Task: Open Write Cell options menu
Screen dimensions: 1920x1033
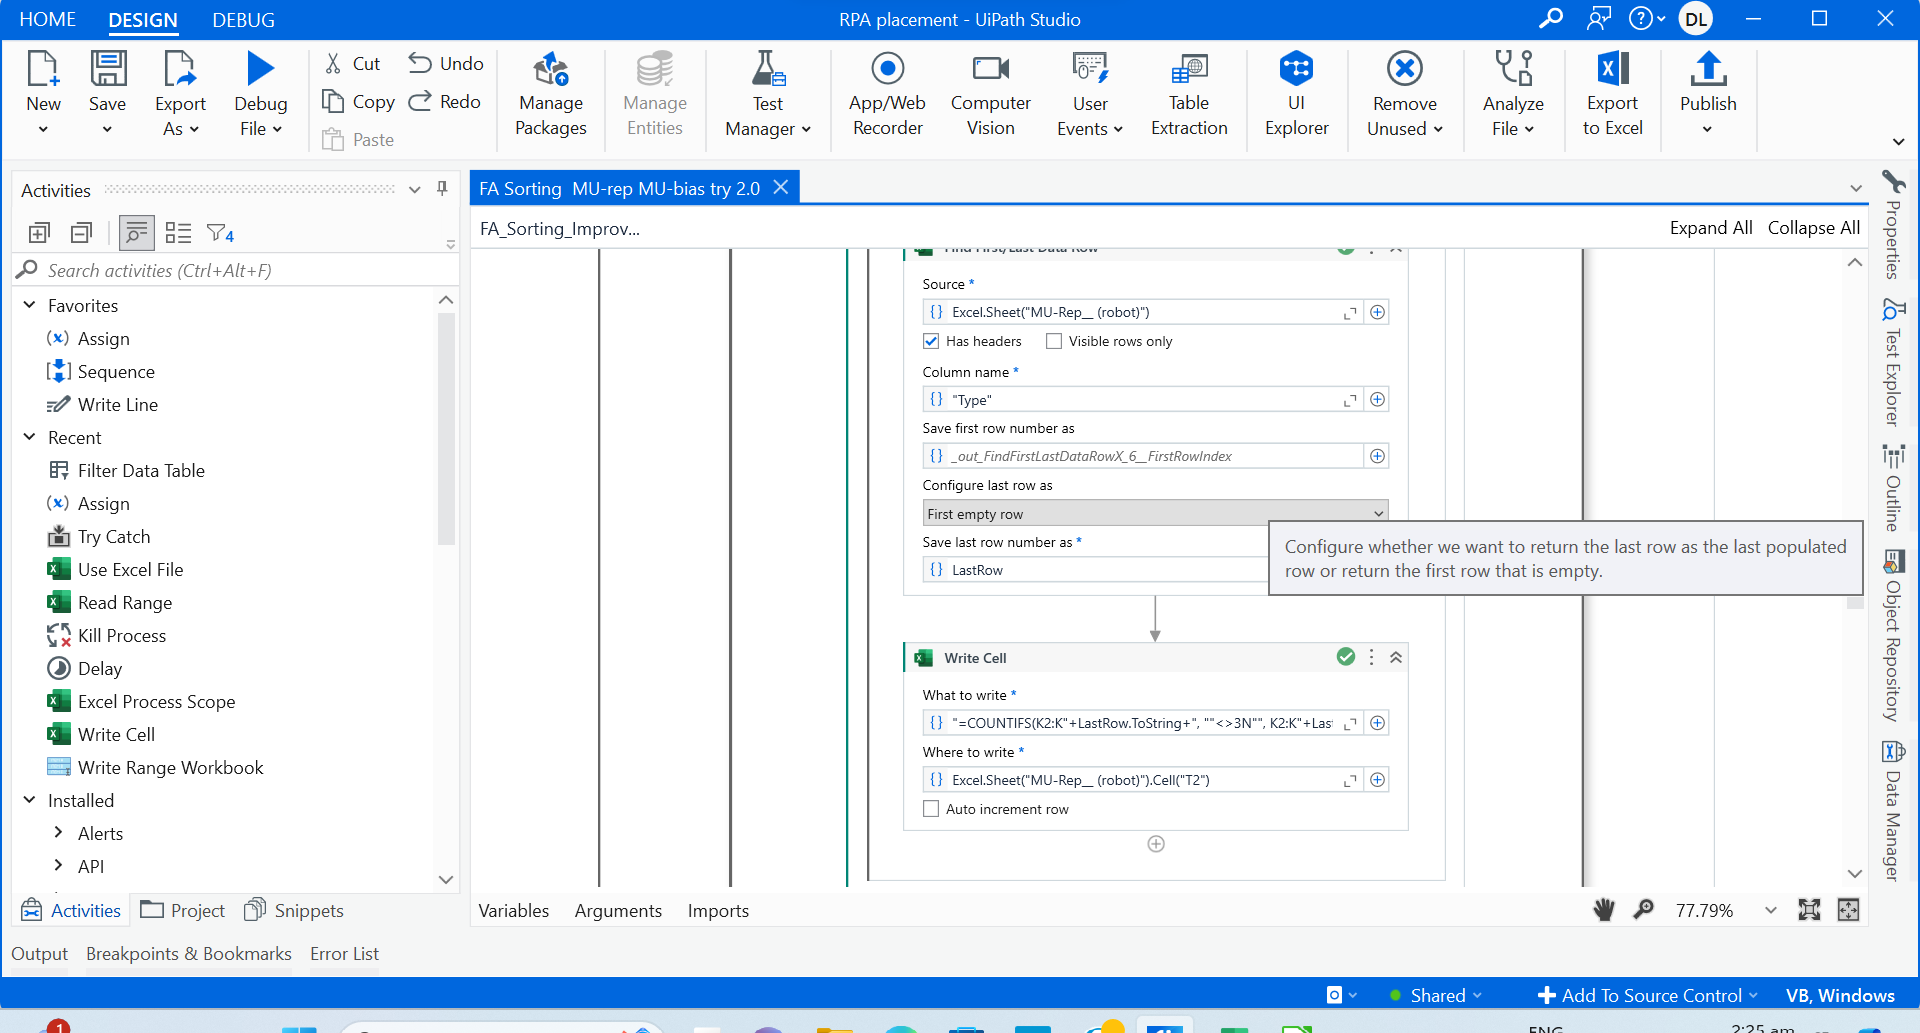Action: coord(1371,657)
